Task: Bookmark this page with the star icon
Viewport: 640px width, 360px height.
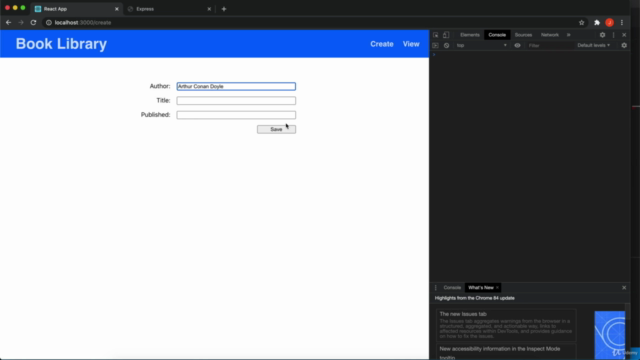Action: coord(582,22)
